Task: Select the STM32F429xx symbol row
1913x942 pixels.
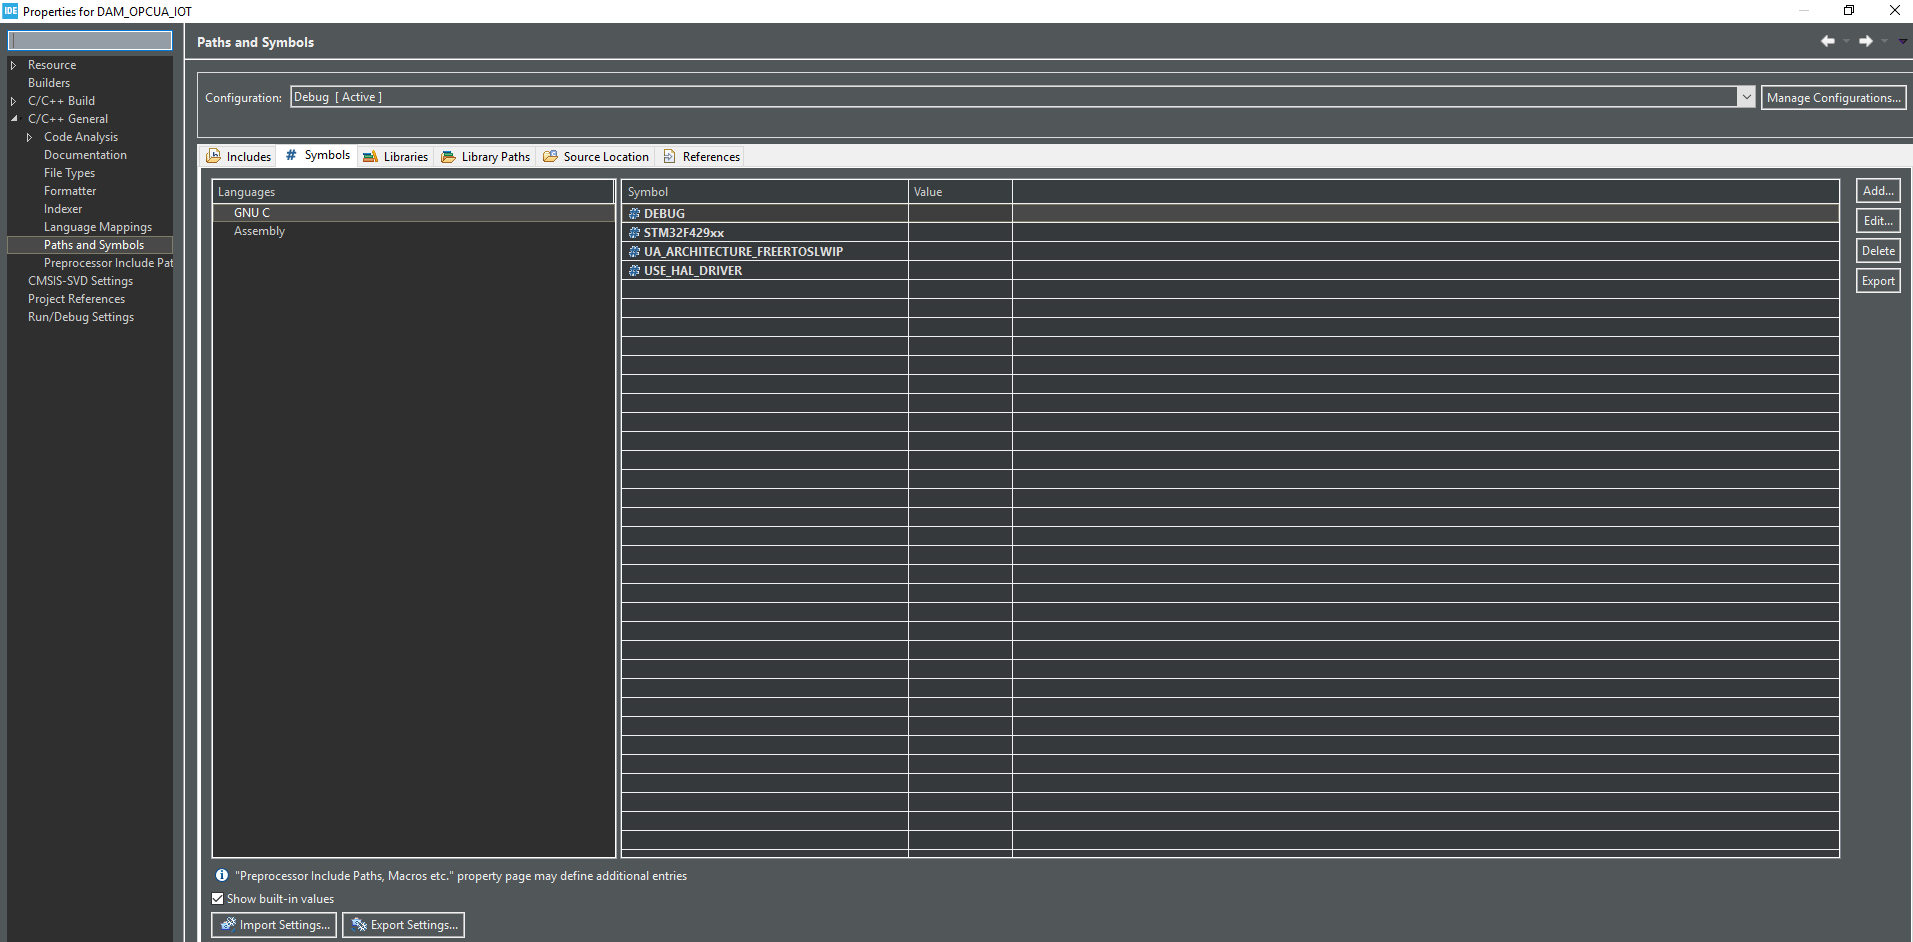Action: click(764, 232)
